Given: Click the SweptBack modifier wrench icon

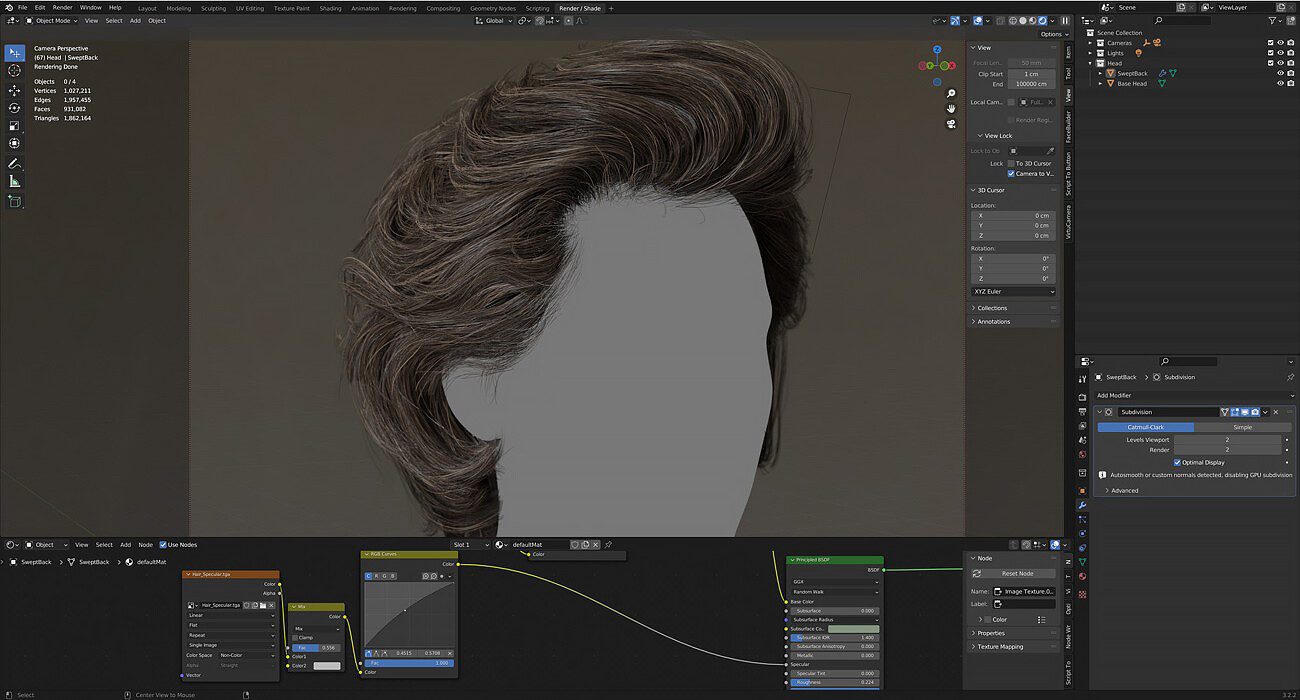Looking at the screenshot, I should pos(1161,73).
